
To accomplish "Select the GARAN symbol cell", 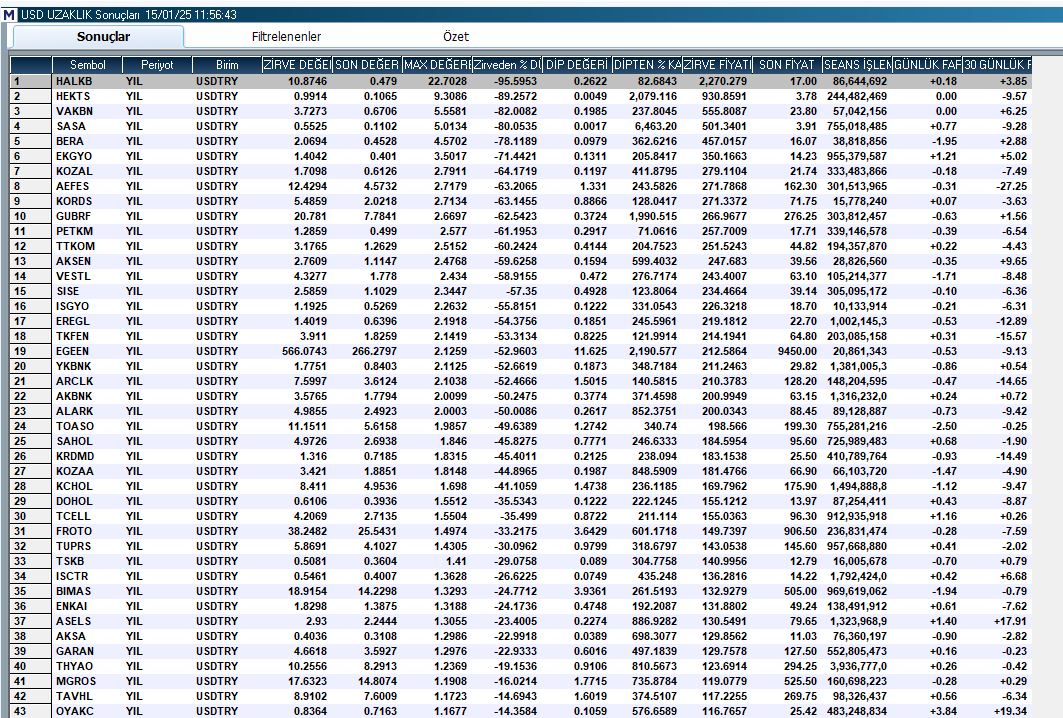I will click(87, 651).
